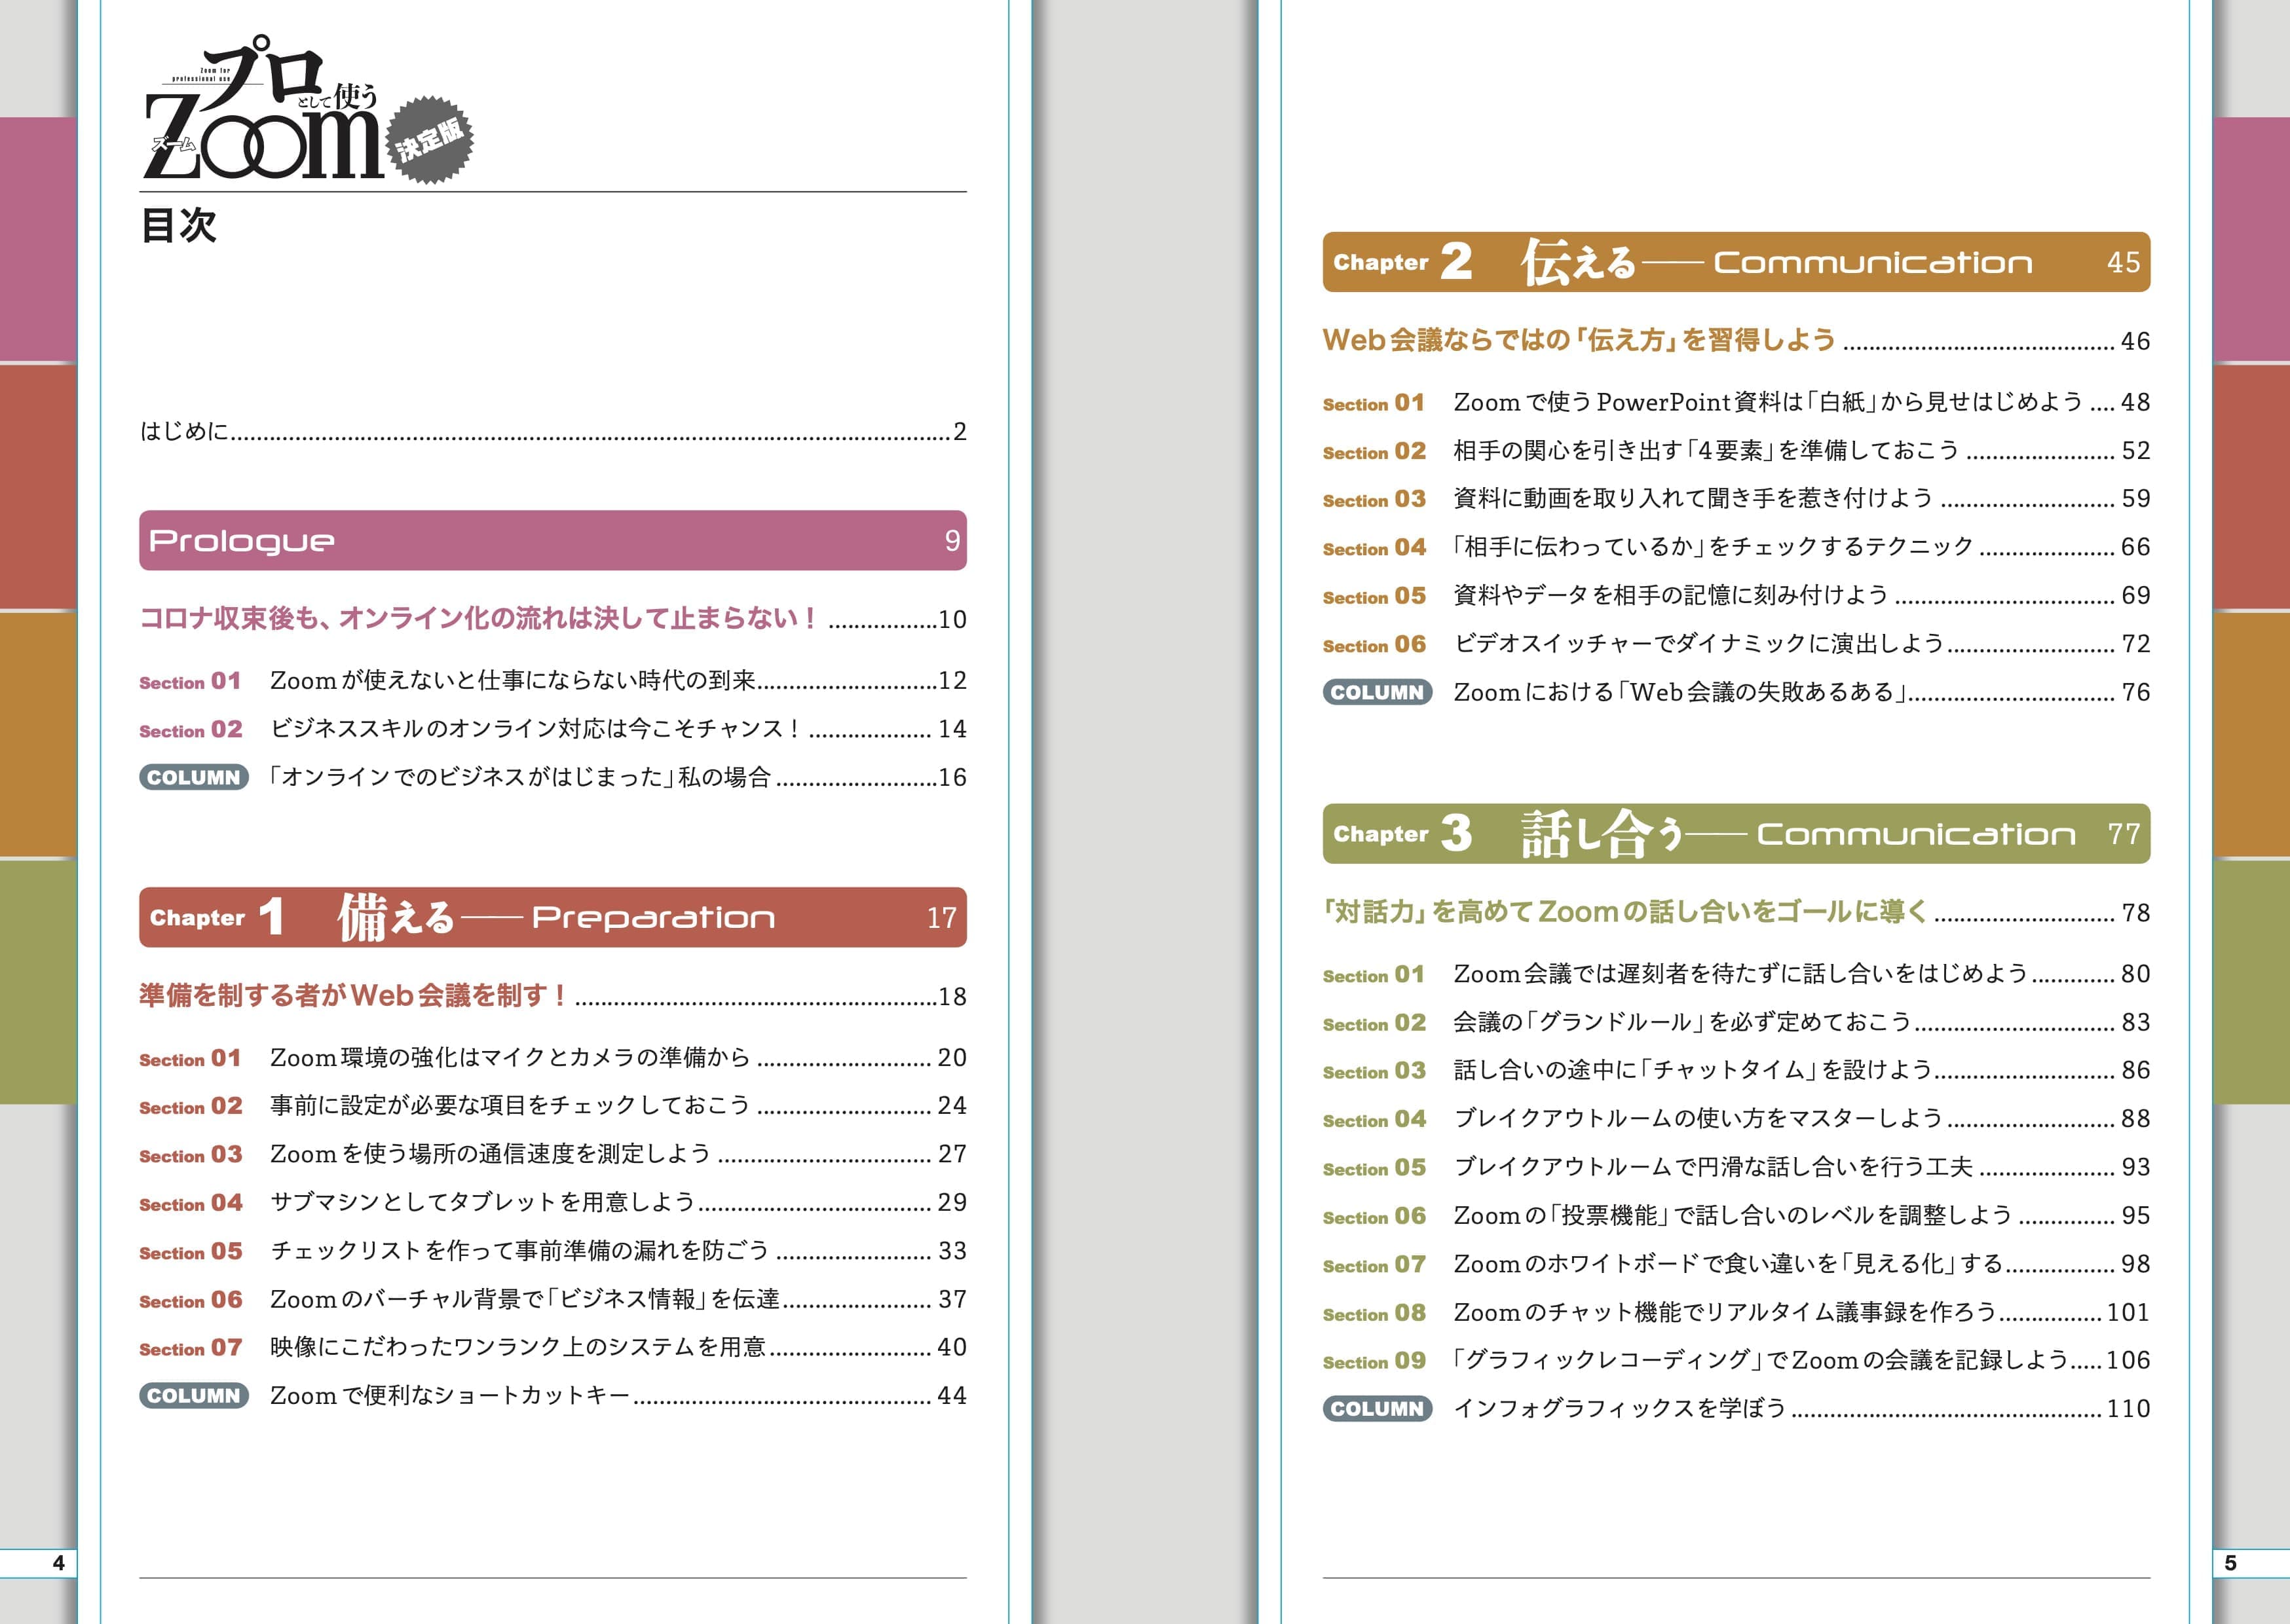Viewport: 2290px width, 1624px height.
Task: Click the olive green index tab on the right edge
Action: [x=2251, y=980]
